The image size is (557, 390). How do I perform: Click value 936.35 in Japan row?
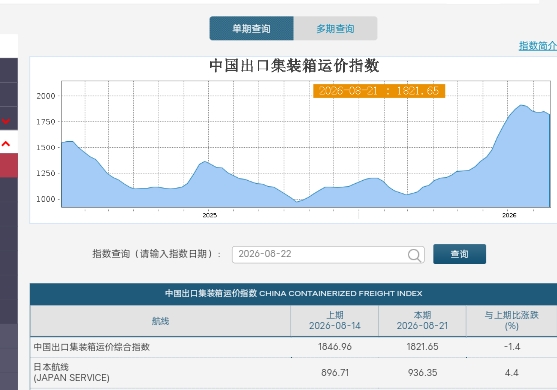tap(422, 373)
